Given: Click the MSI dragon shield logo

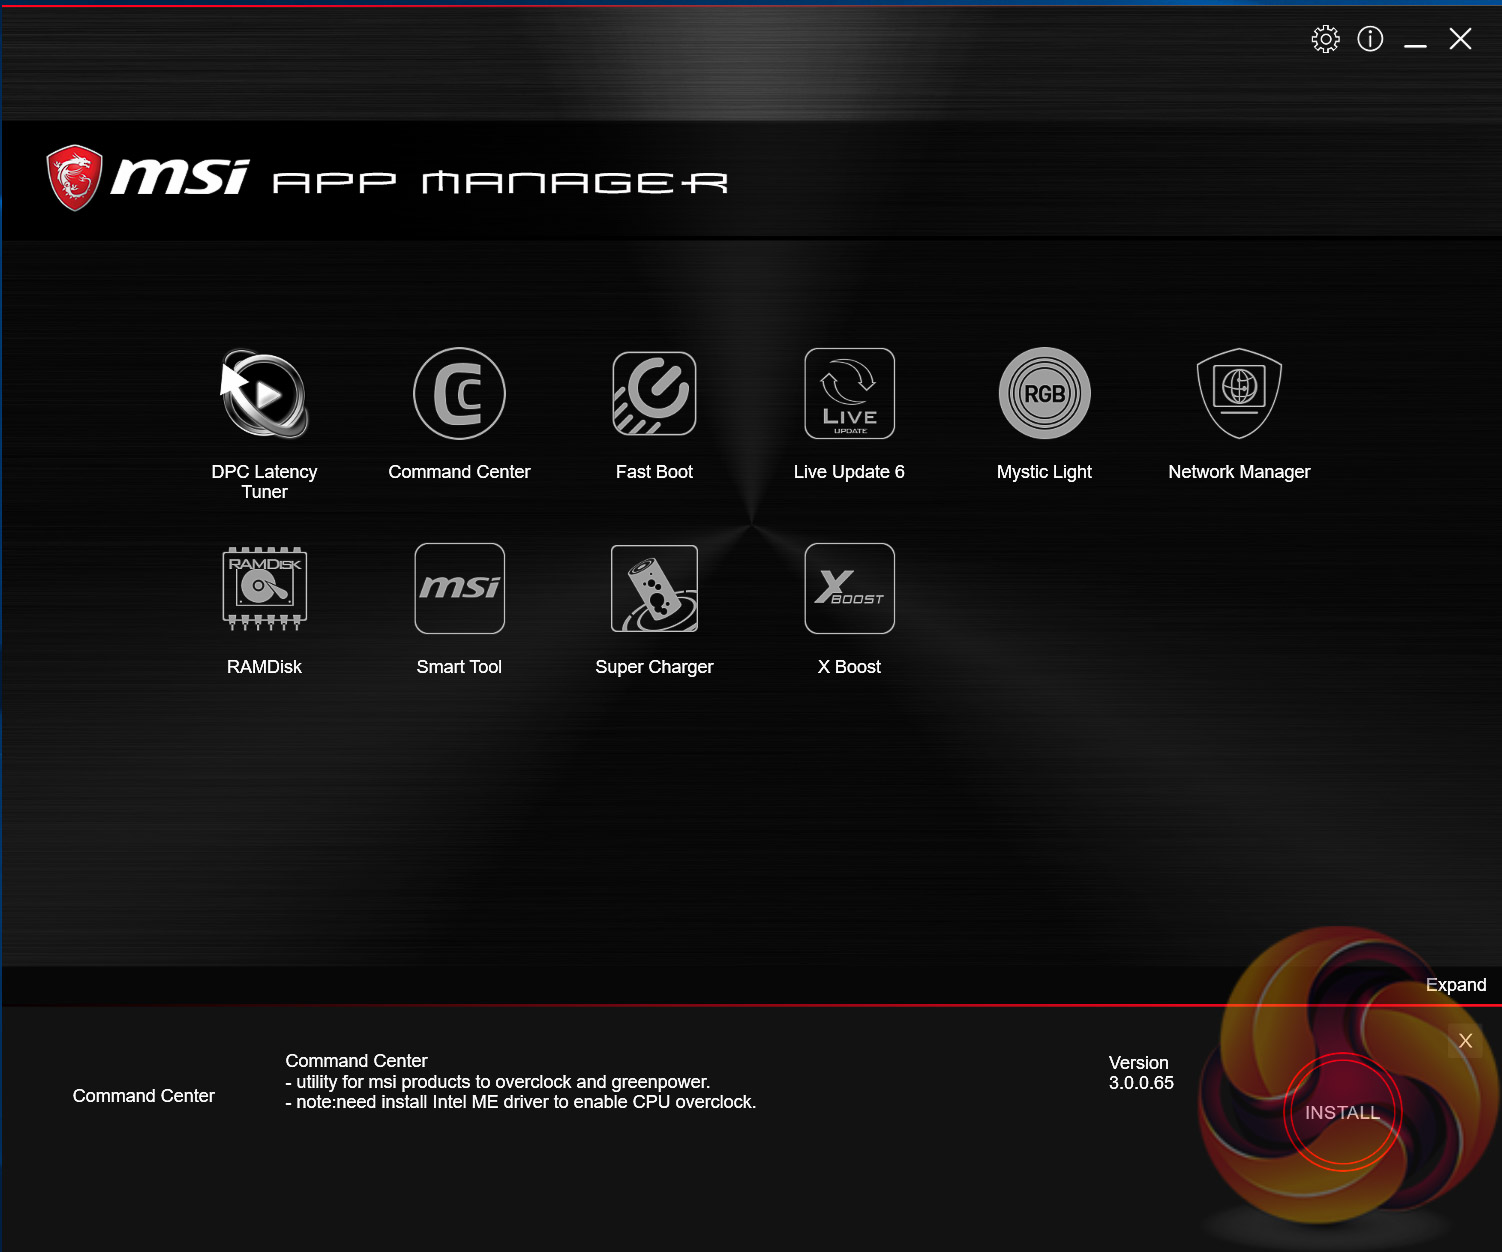Looking at the screenshot, I should (x=75, y=178).
